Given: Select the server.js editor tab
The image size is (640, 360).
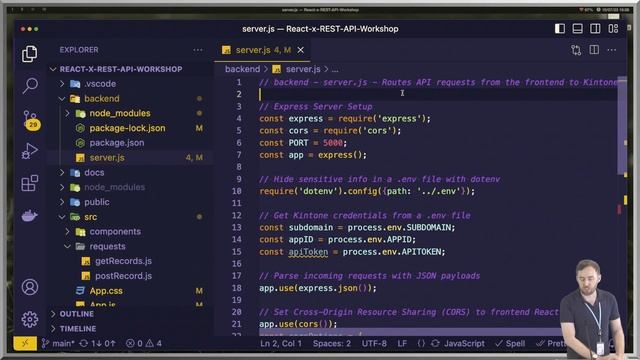Looking at the screenshot, I should pos(263,50).
